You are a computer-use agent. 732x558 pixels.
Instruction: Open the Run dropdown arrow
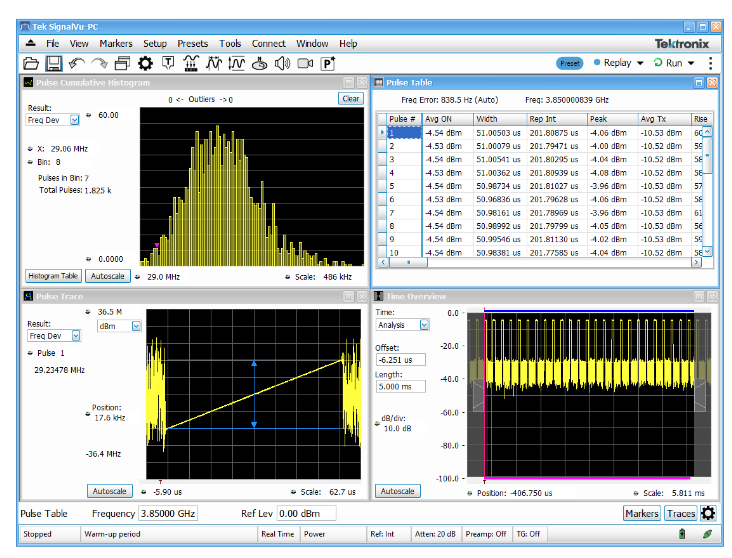pos(691,63)
